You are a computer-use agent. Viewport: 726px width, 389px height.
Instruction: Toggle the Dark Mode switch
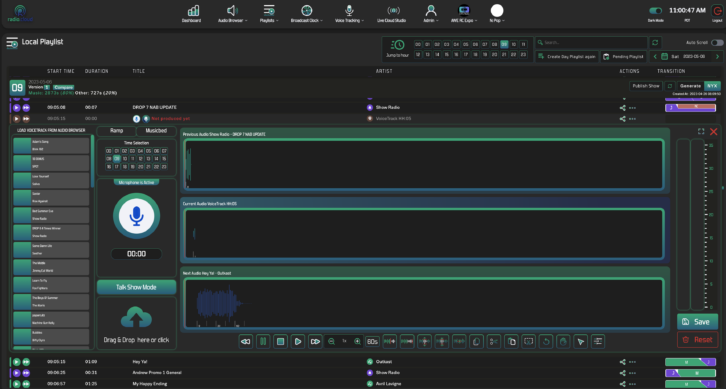[x=656, y=11]
